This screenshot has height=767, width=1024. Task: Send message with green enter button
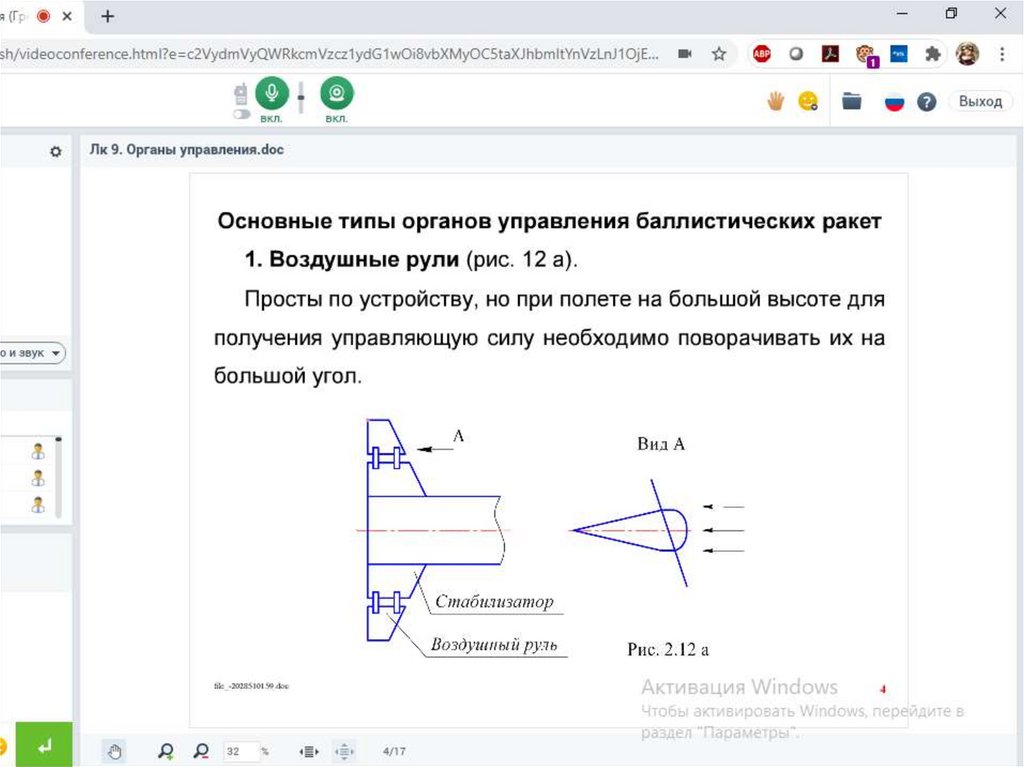[44, 745]
